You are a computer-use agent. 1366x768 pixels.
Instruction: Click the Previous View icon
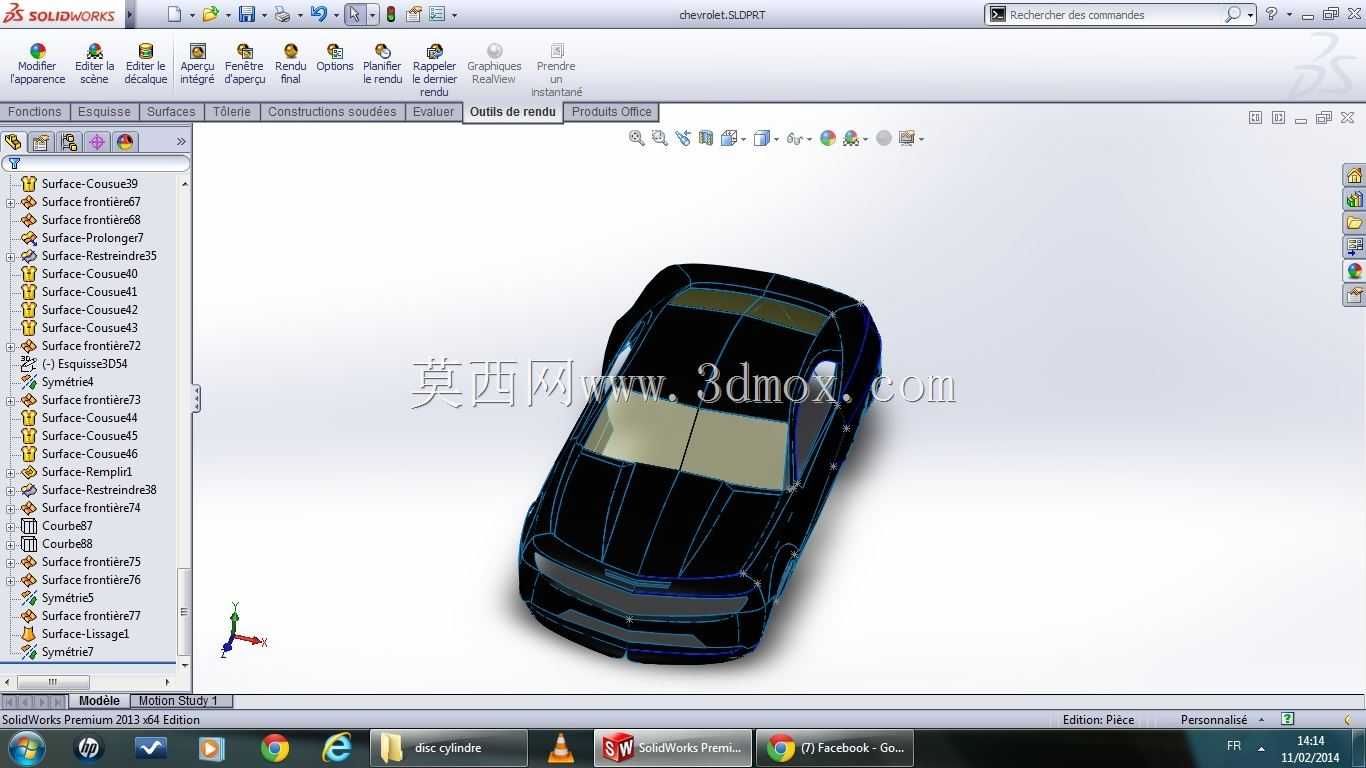683,138
